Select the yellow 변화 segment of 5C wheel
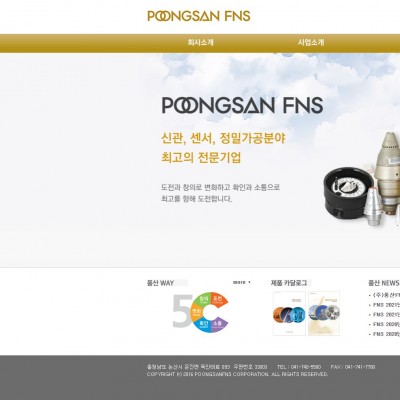The height and width of the screenshot is (400, 400). 196,311
